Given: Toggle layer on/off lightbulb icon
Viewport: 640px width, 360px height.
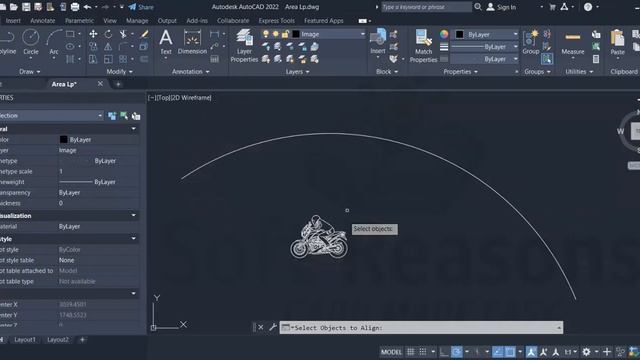Looking at the screenshot, I should (266, 34).
